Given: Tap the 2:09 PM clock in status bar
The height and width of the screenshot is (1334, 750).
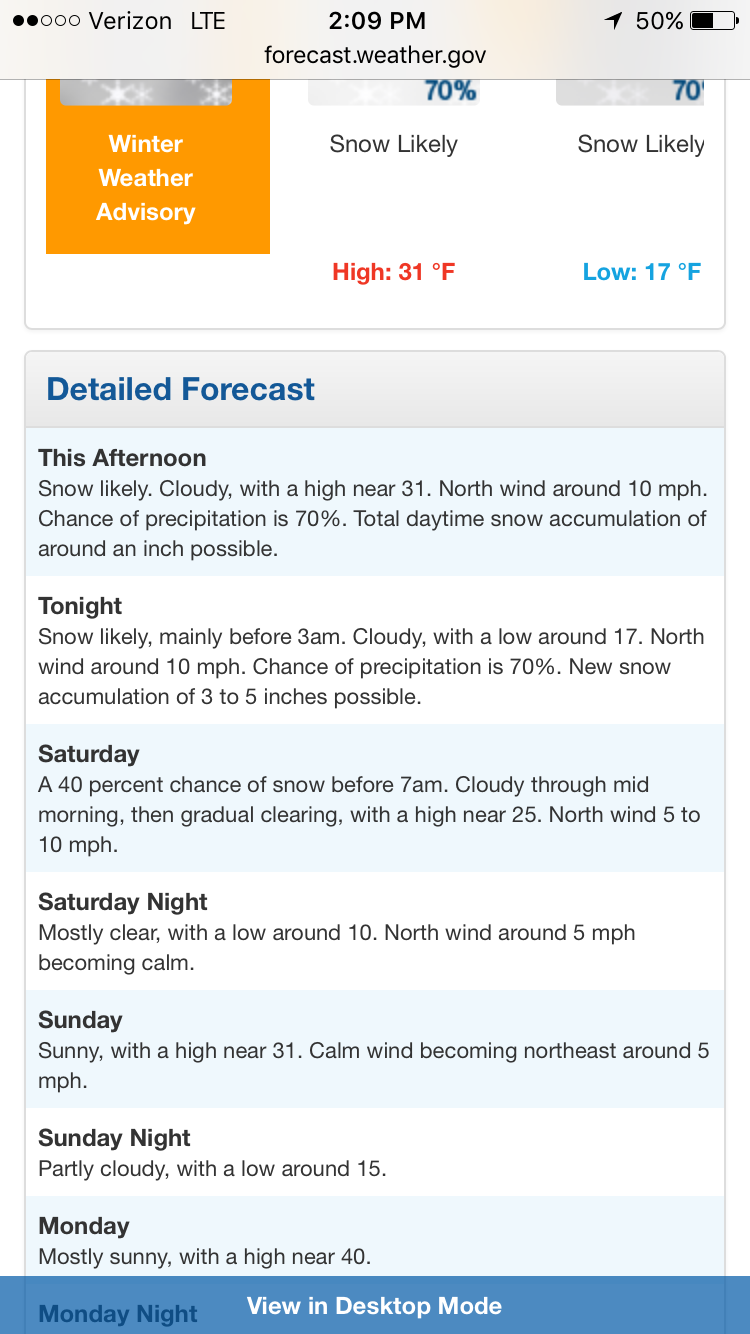Looking at the screenshot, I should coord(376,21).
